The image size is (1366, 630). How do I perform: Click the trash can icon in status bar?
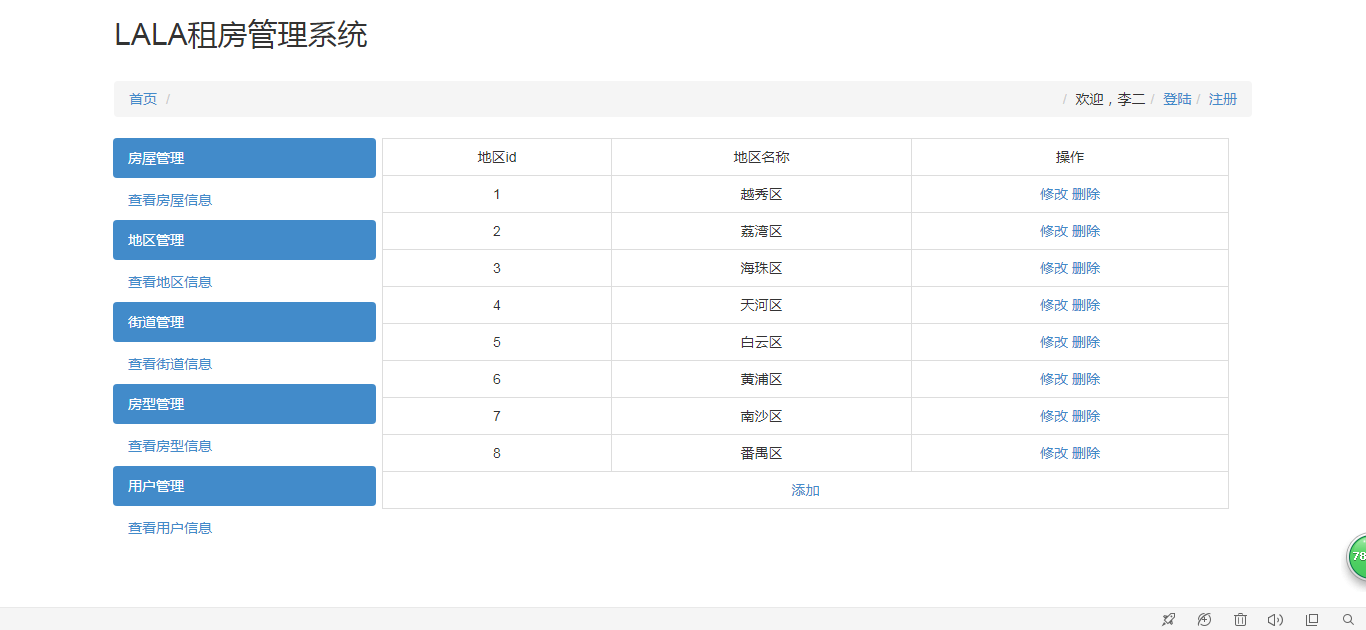[x=1240, y=620]
